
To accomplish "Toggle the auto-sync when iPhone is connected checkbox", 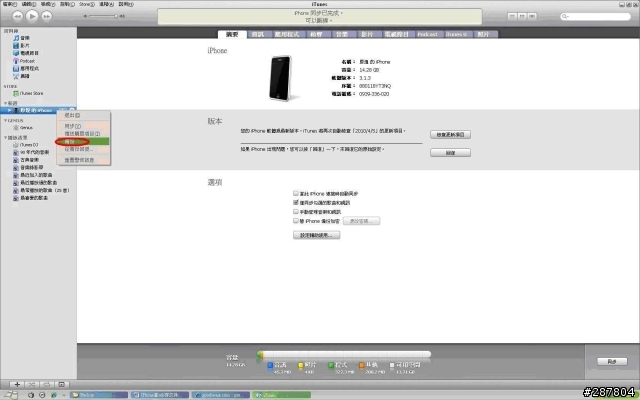I will pos(296,193).
